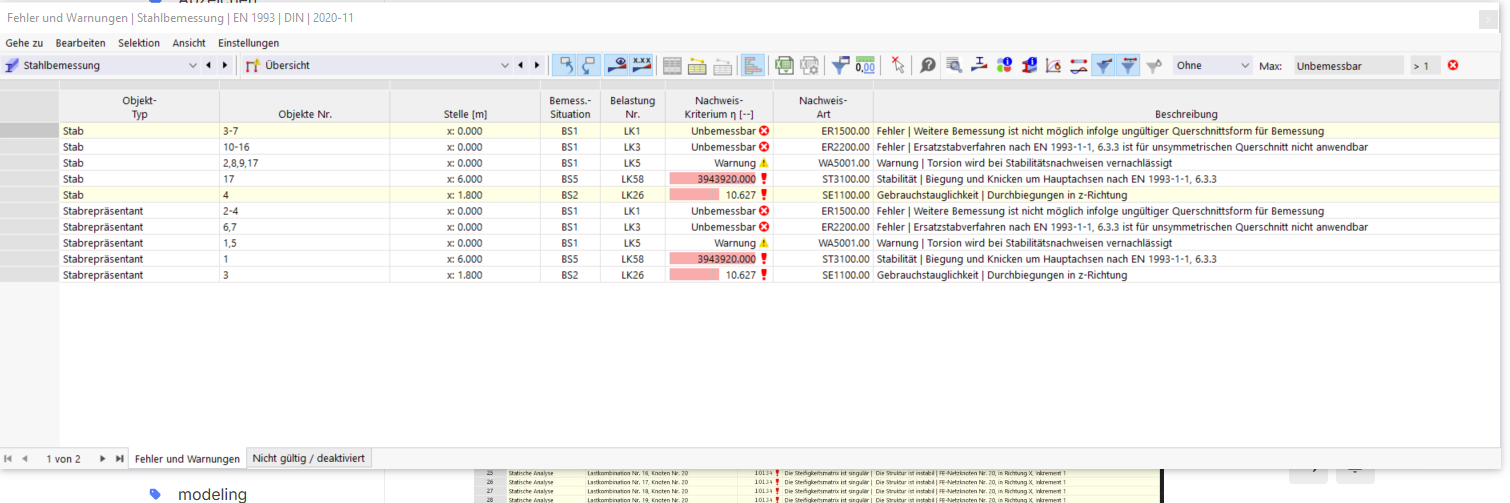The width and height of the screenshot is (1510, 503).
Task: Click the Max 'Unbemessbar' field
Action: click(x=1348, y=65)
